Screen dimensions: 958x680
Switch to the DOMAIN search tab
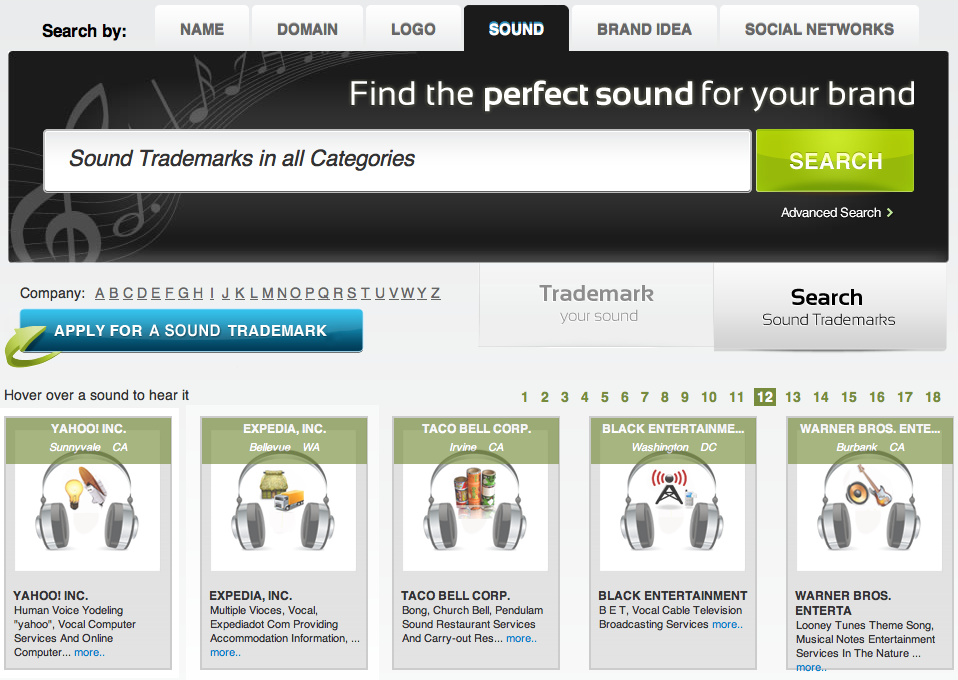(307, 29)
